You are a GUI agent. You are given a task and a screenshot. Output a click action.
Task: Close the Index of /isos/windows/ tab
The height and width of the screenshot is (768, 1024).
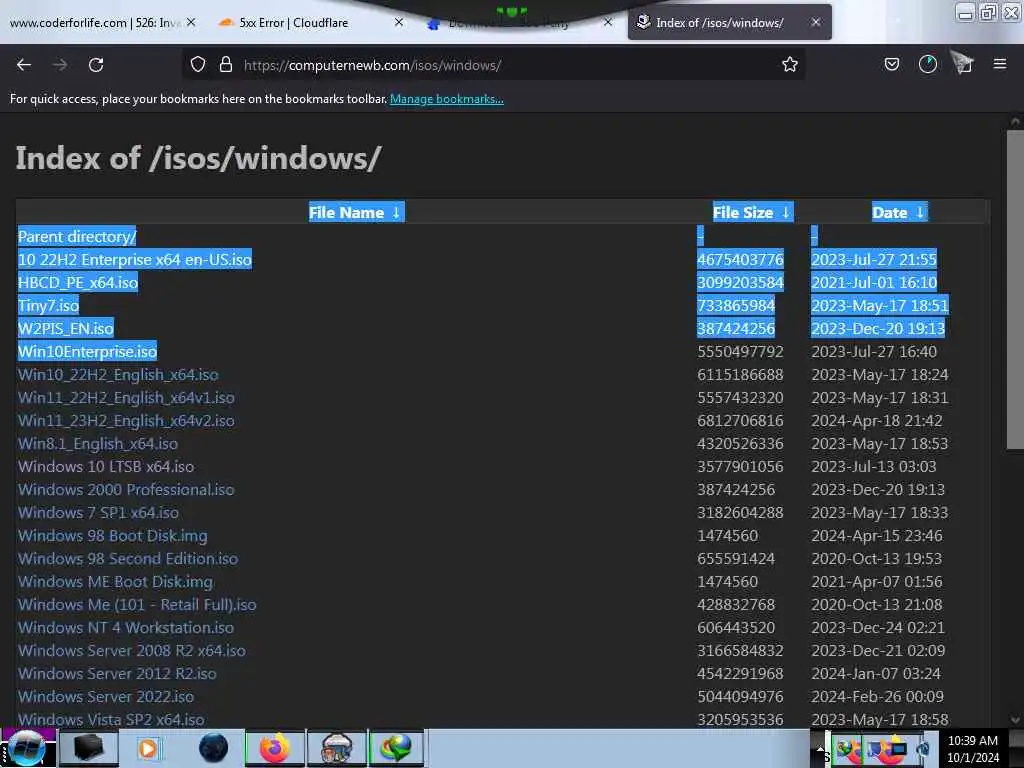pos(816,22)
